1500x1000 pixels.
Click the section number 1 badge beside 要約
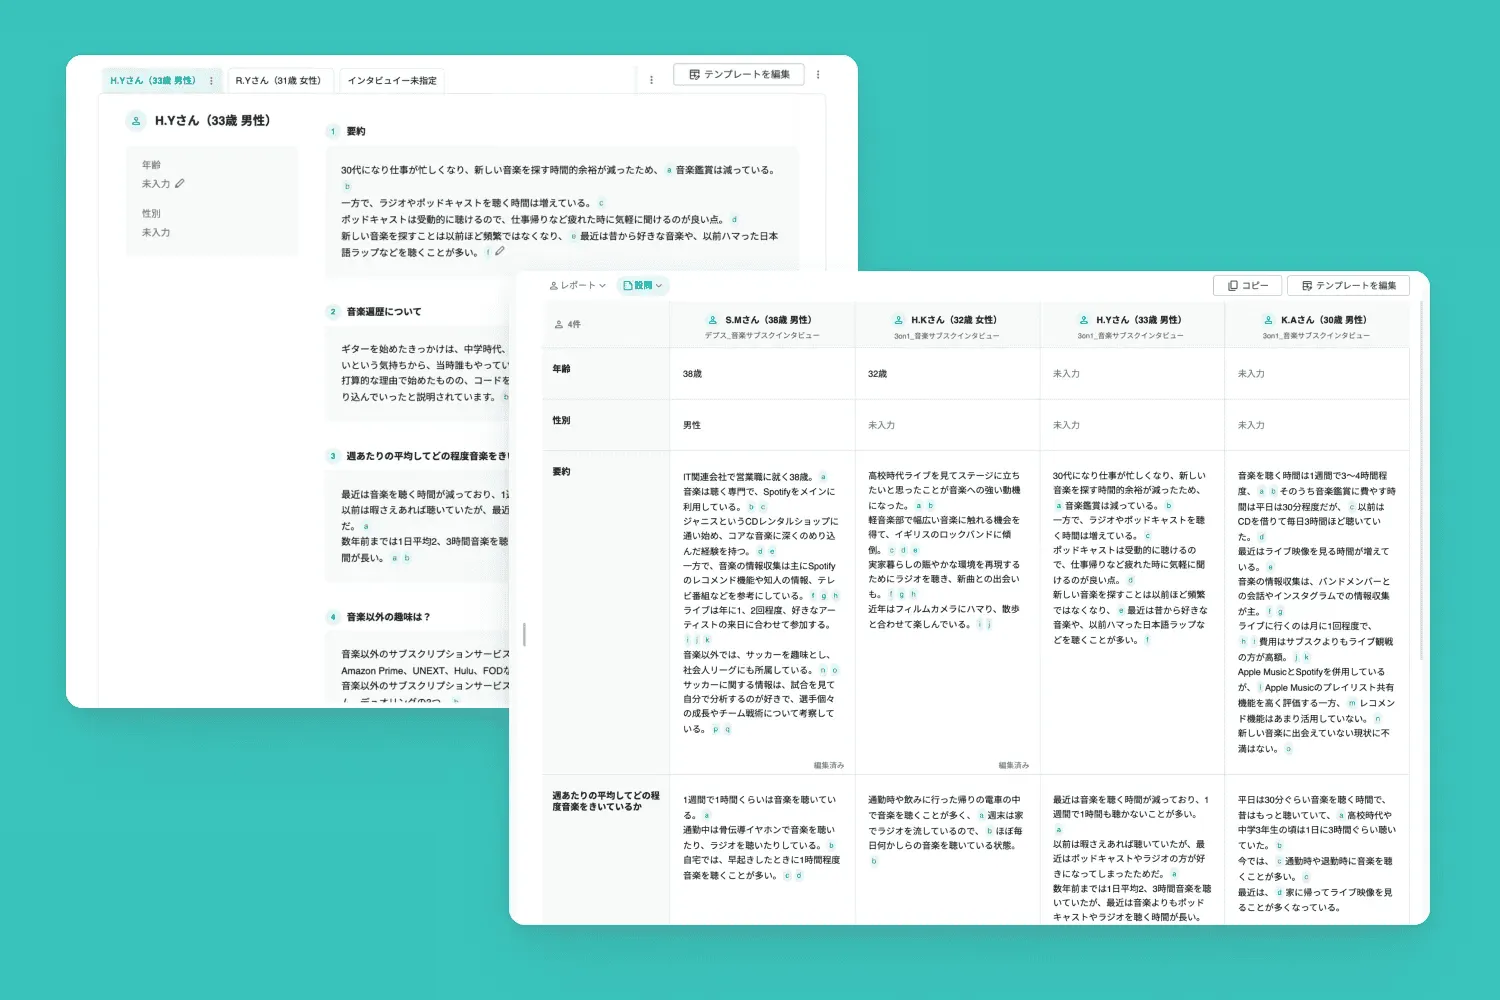point(333,131)
